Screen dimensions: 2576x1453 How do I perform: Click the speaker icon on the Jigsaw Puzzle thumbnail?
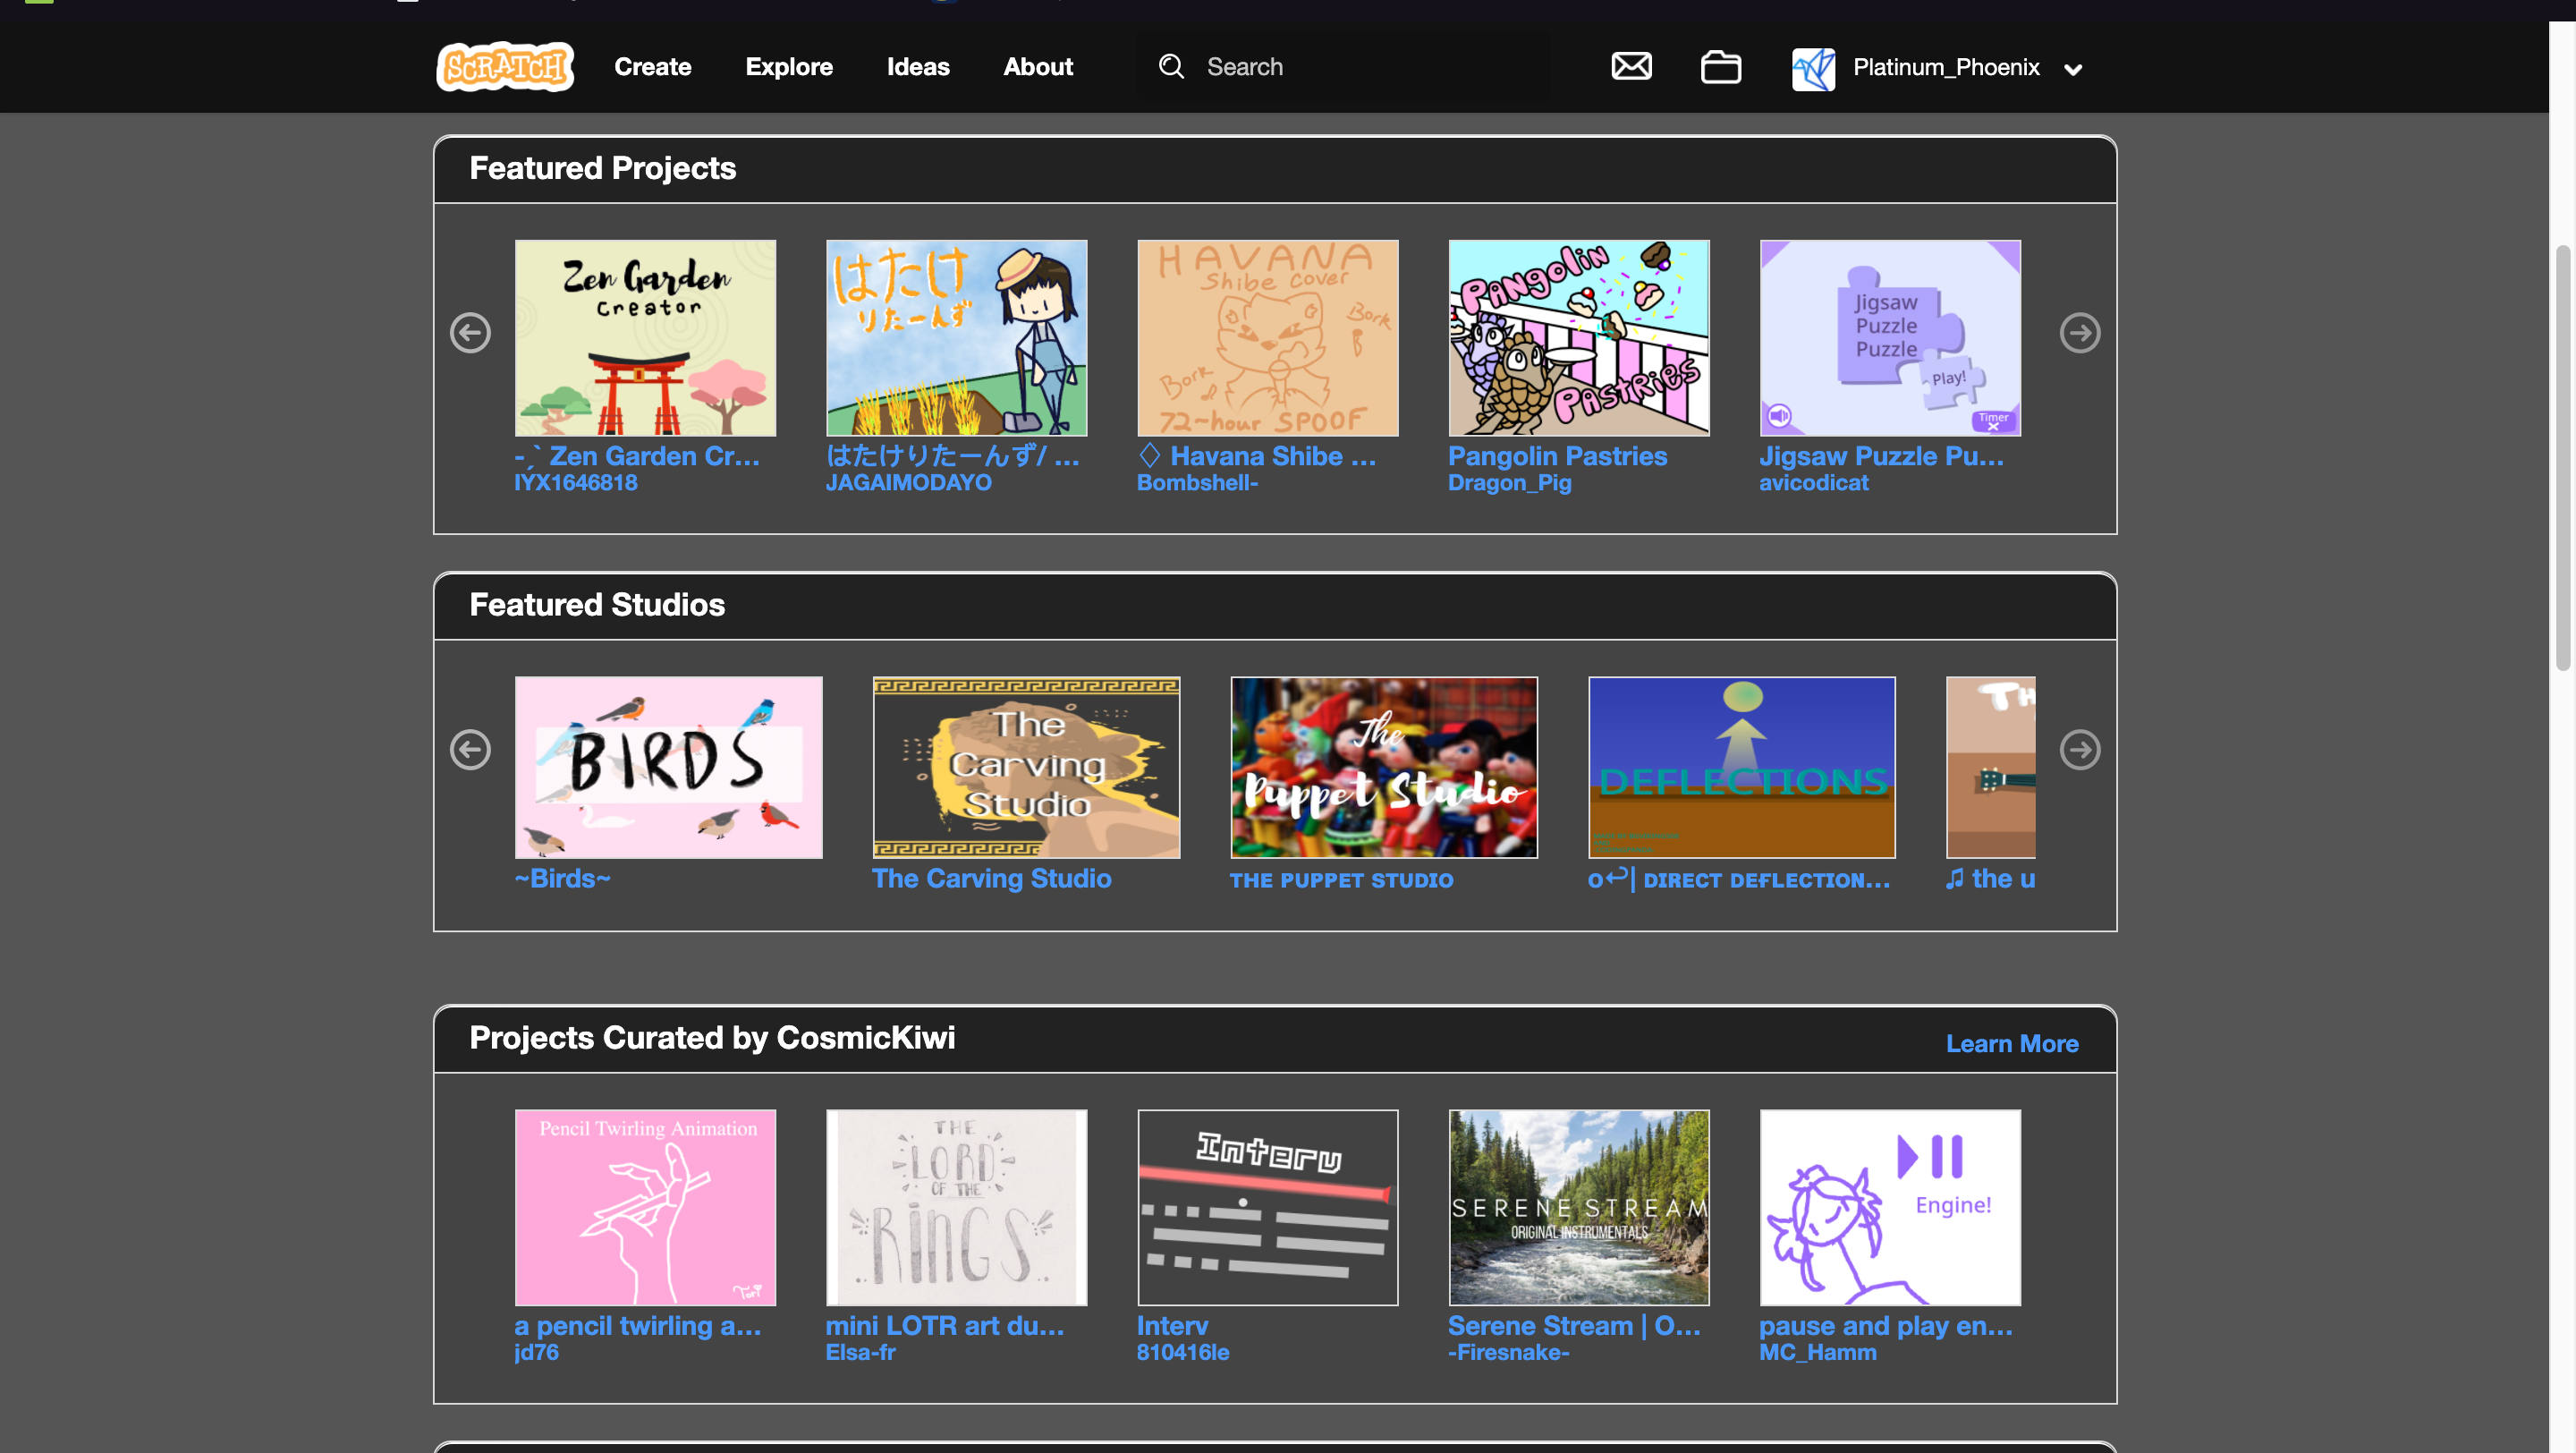(1781, 414)
